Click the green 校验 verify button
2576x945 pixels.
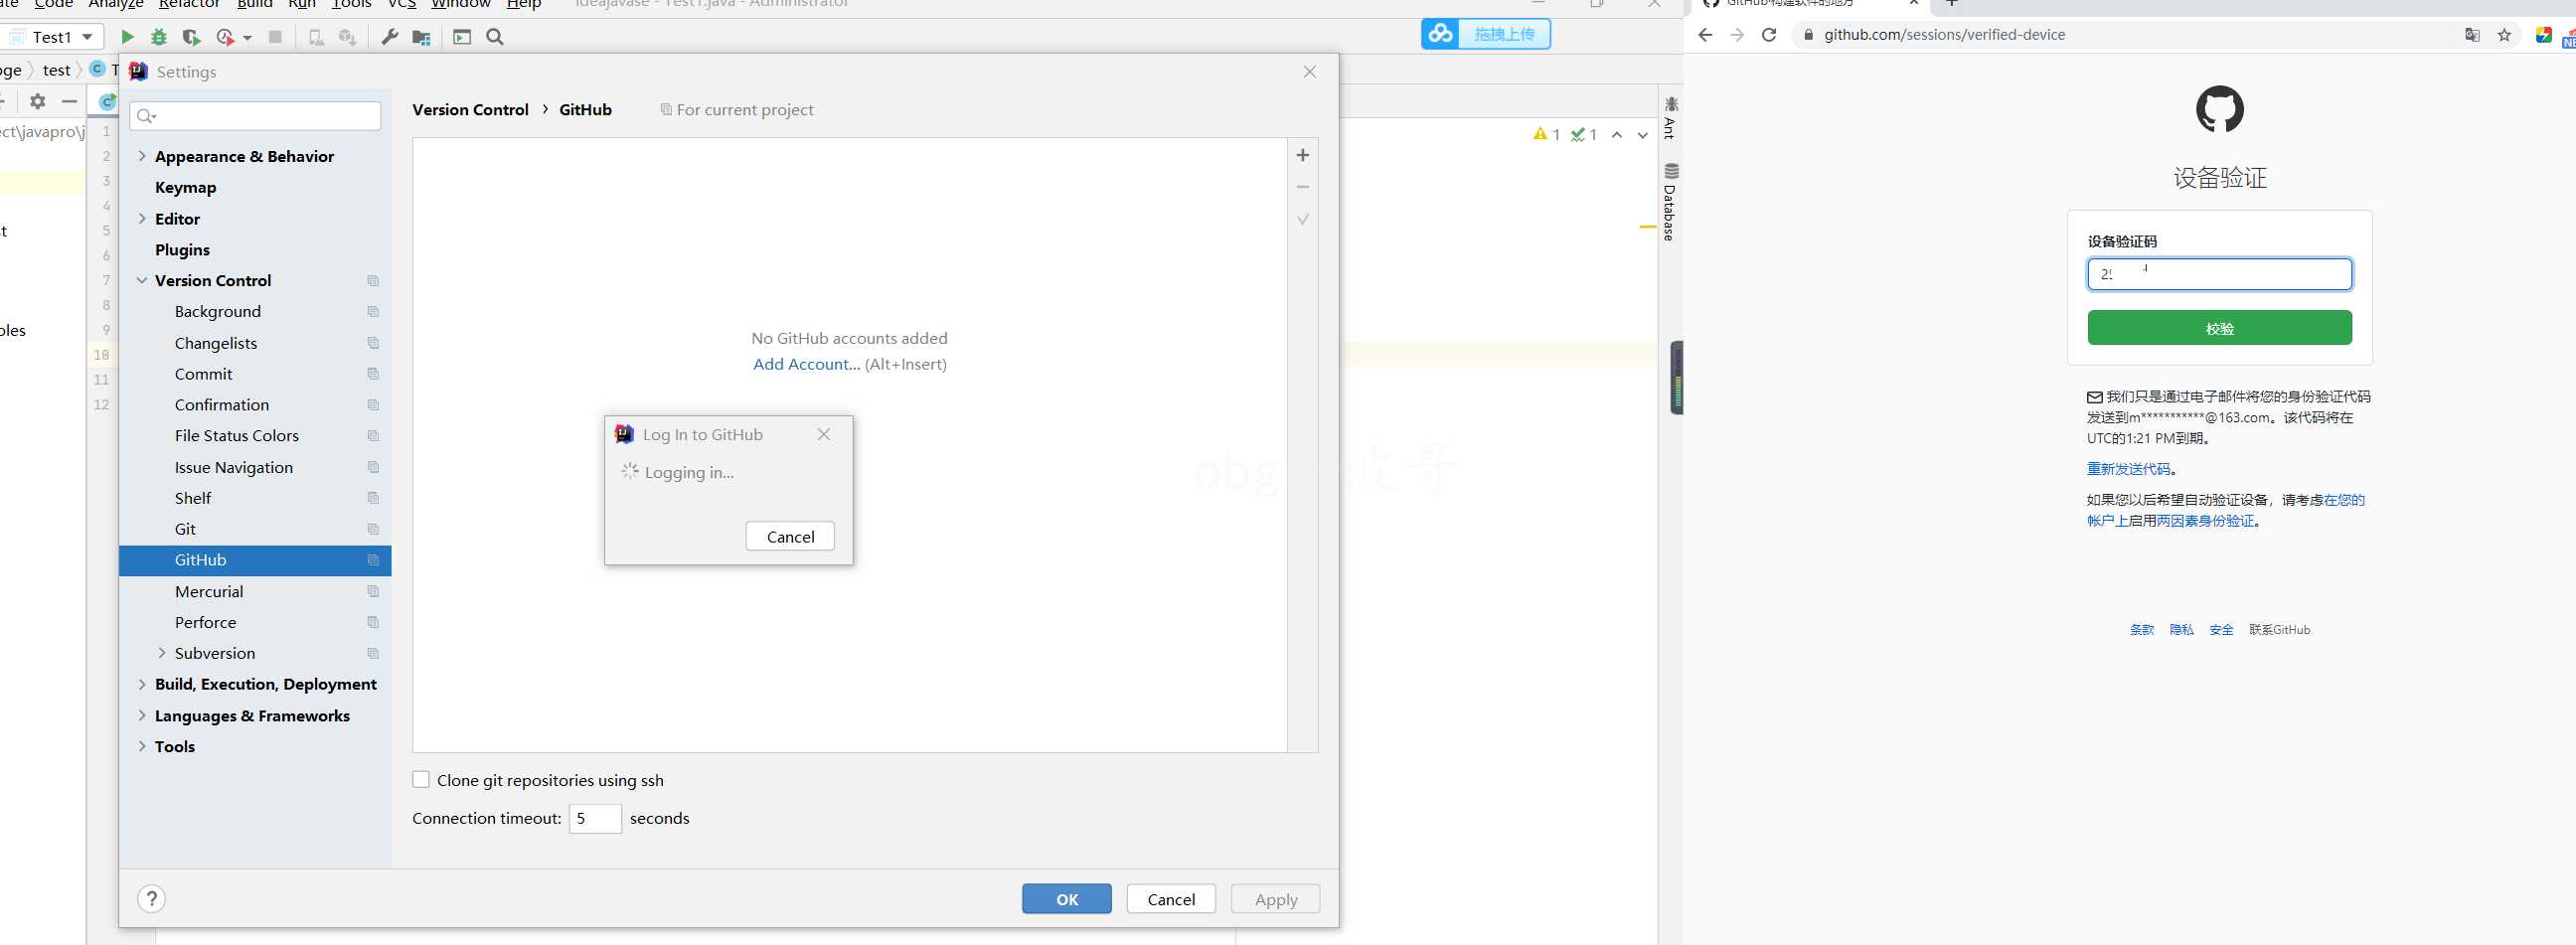[x=2219, y=328]
